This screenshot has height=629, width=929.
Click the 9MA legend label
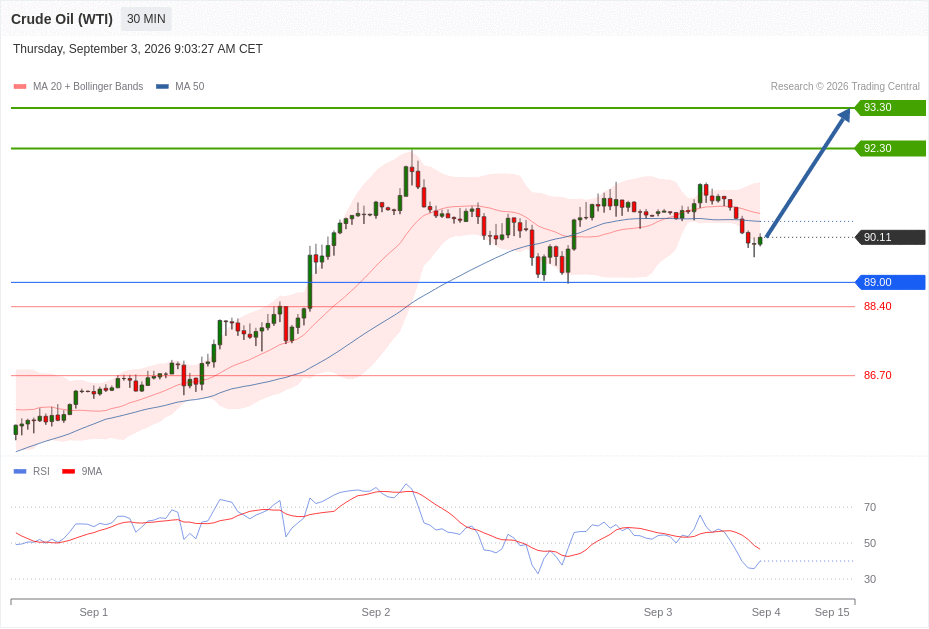(92, 471)
